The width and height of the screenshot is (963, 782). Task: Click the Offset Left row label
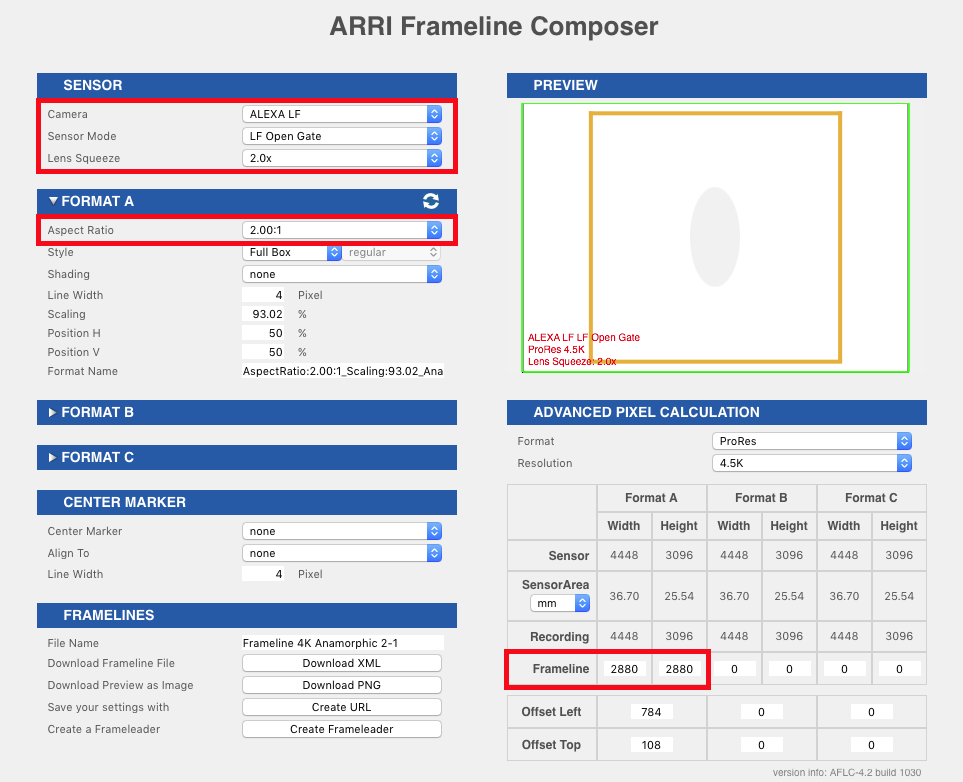point(552,712)
